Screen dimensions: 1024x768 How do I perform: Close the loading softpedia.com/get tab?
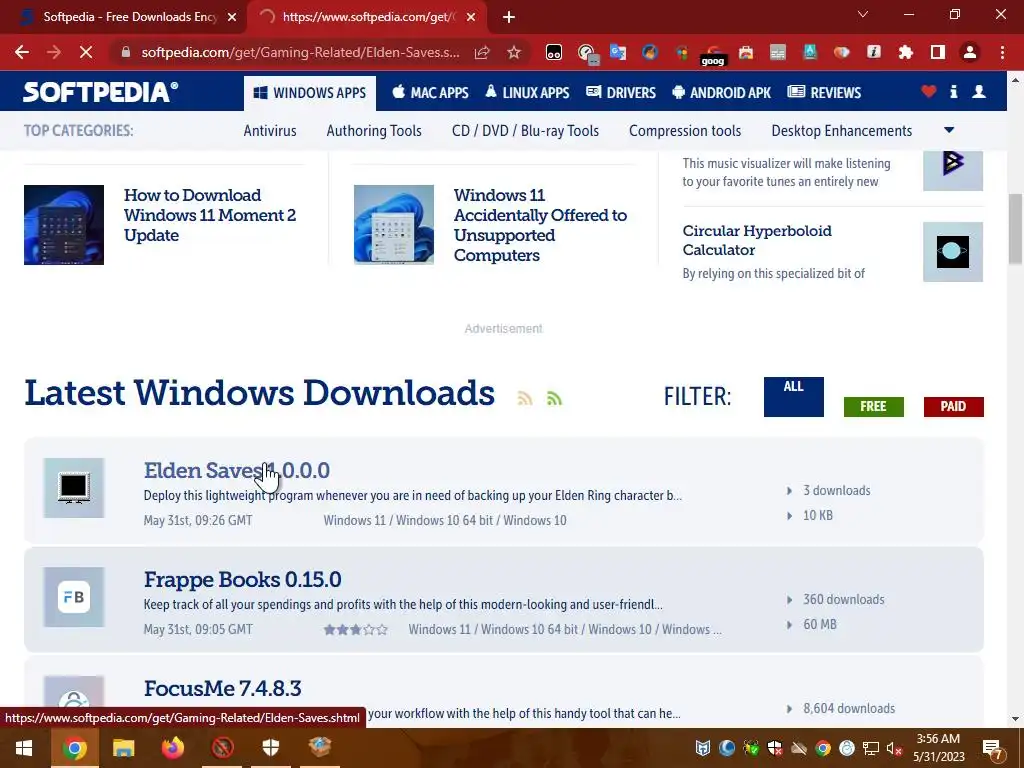tap(471, 17)
